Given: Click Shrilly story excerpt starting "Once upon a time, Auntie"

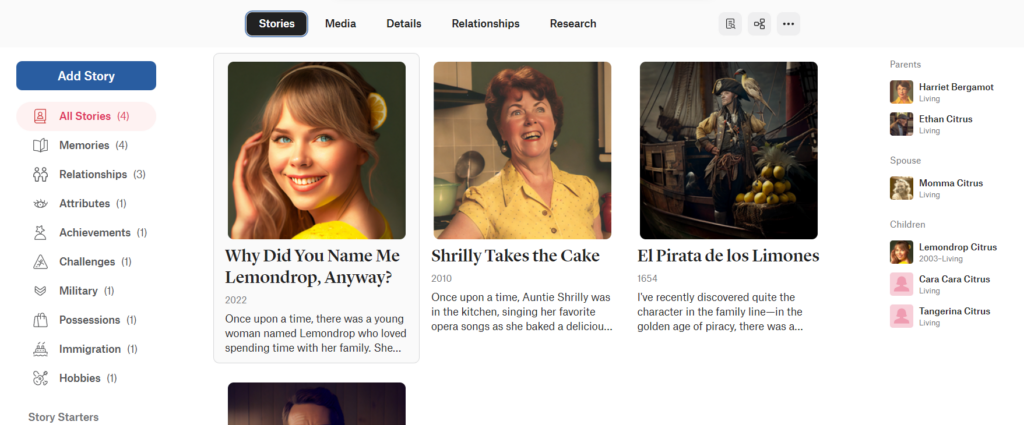Looking at the screenshot, I should coord(522,311).
